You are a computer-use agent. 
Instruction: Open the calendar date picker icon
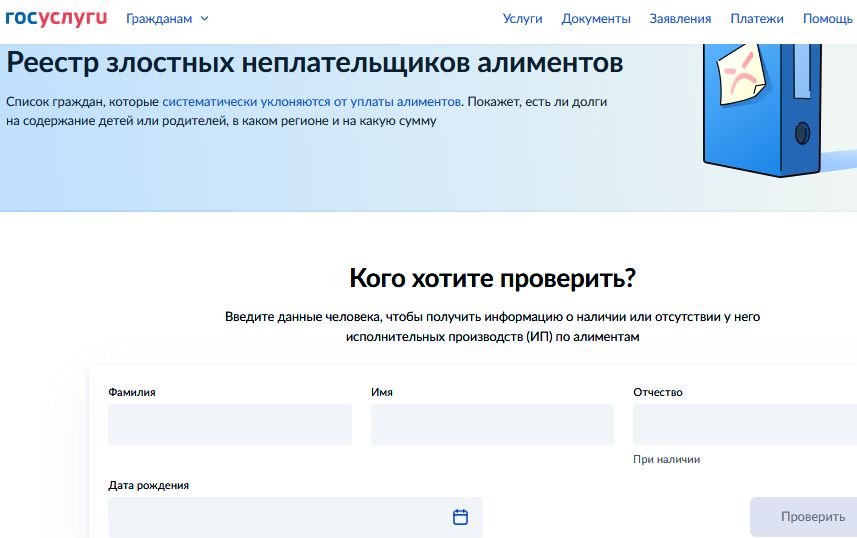point(460,517)
